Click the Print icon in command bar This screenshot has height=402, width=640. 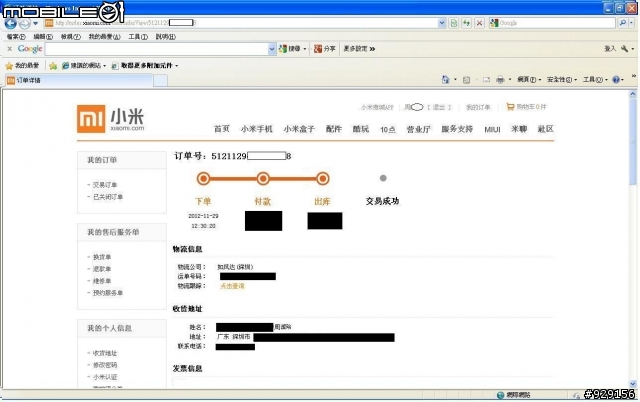click(500, 80)
